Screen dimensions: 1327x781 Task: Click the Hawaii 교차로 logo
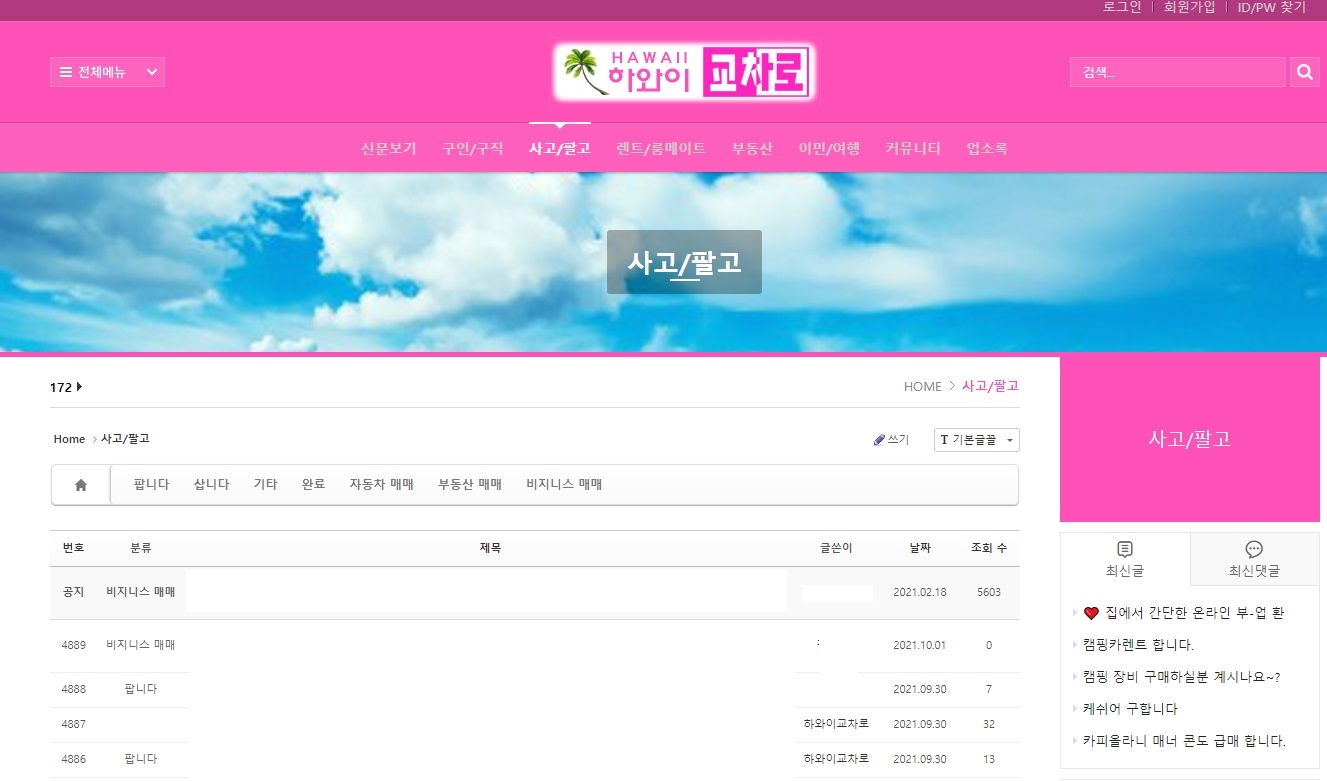coord(686,72)
